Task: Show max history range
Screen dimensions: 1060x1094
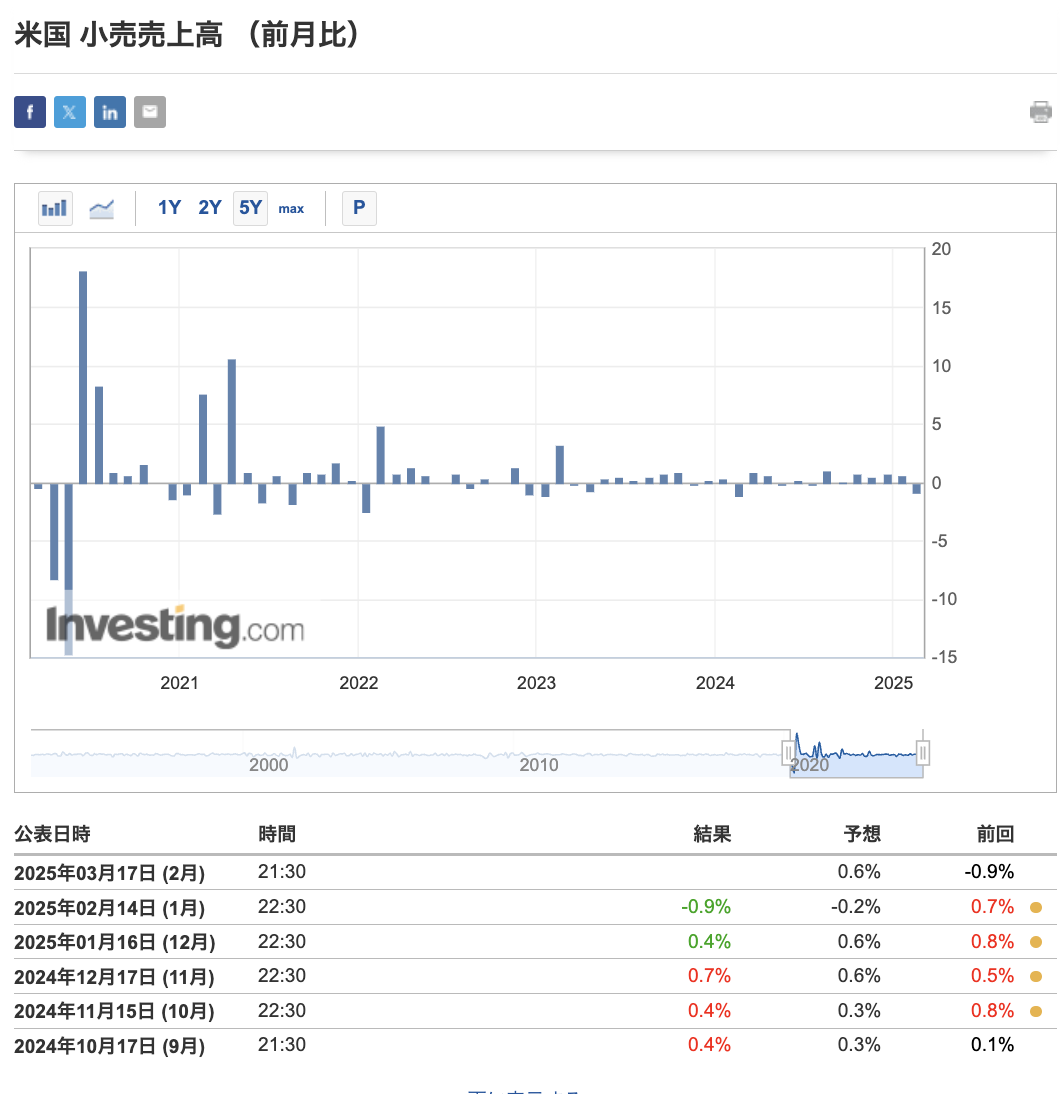Action: pyautogui.click(x=291, y=209)
